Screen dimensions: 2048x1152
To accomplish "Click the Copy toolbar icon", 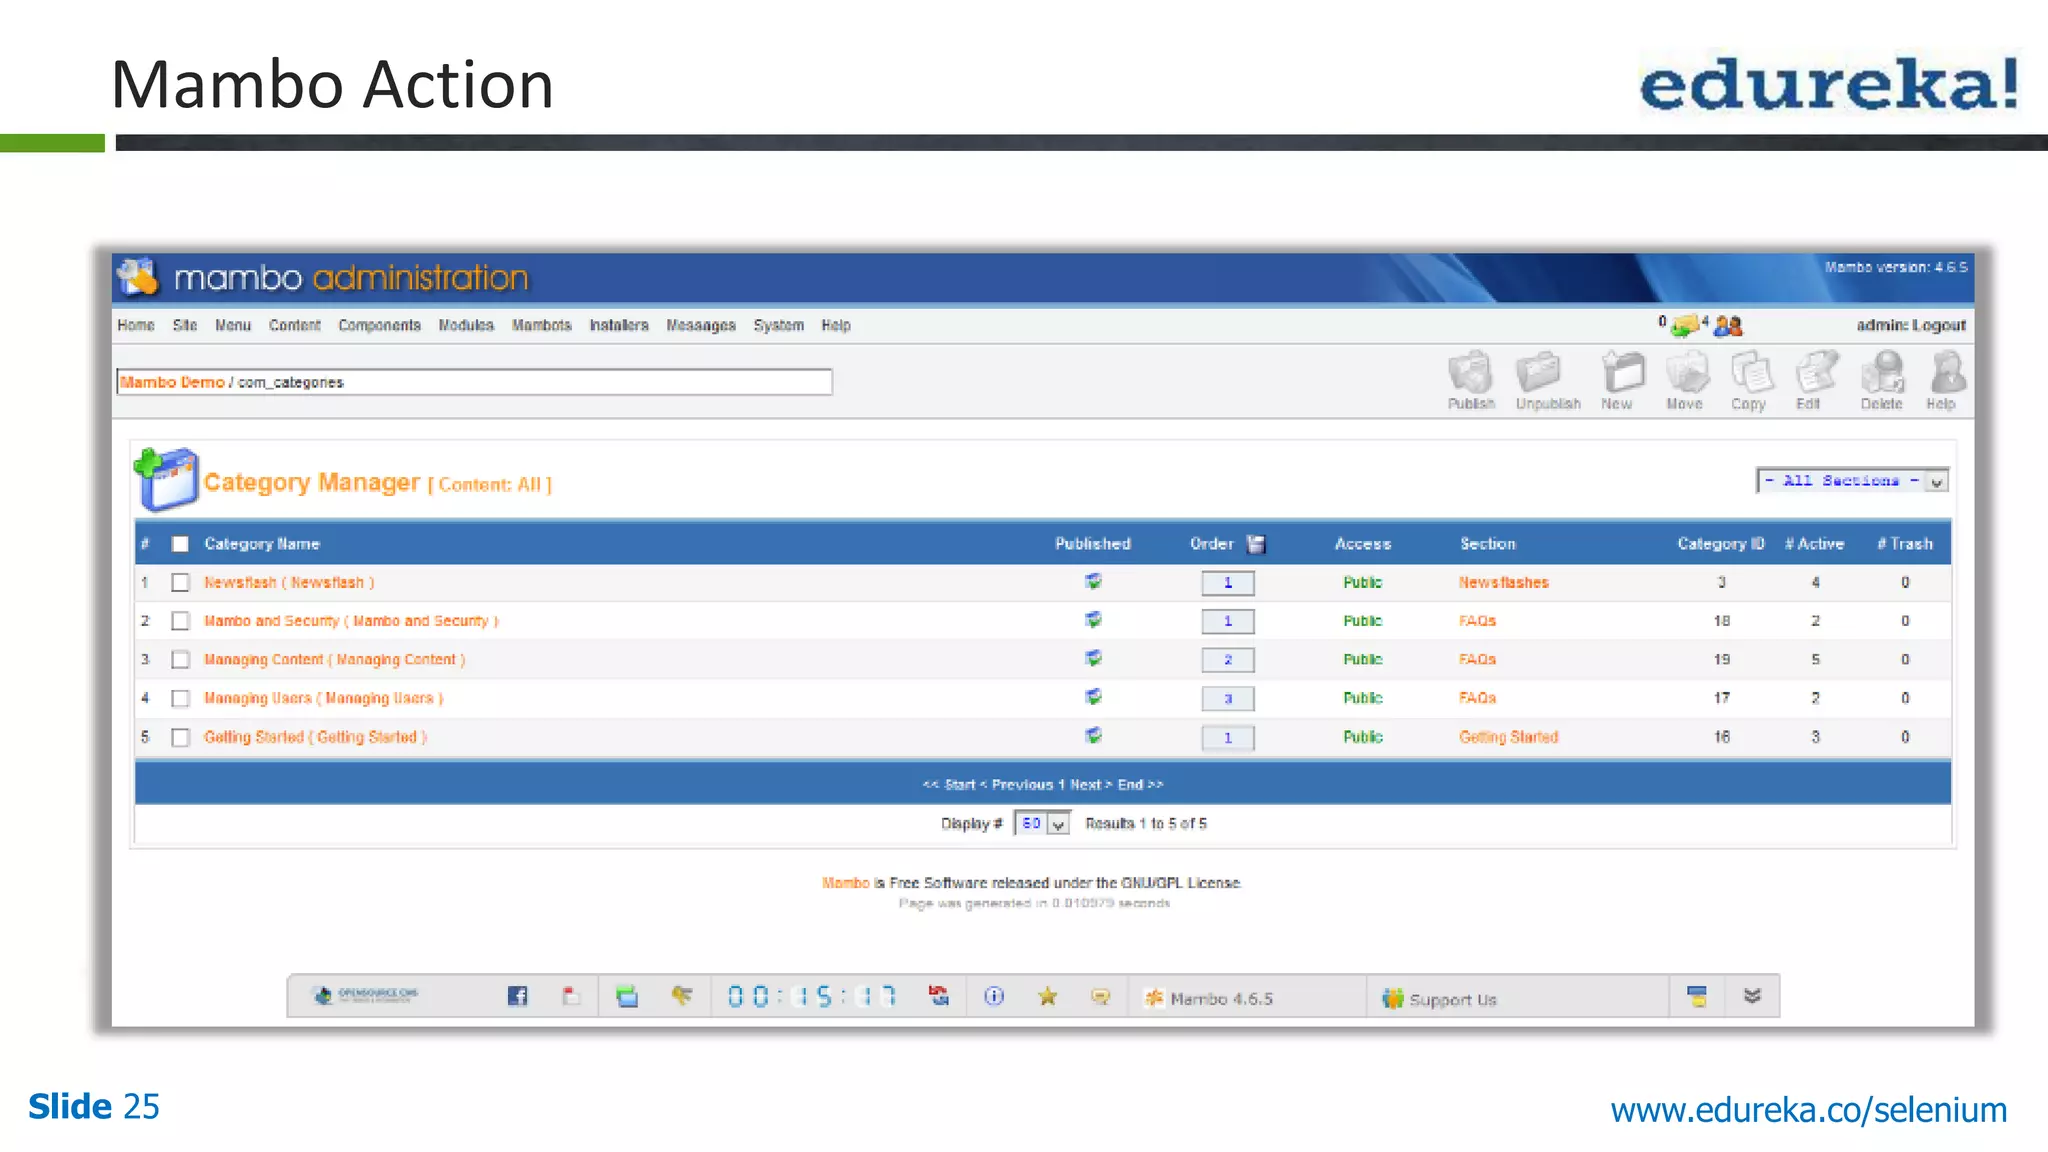I will (1750, 375).
